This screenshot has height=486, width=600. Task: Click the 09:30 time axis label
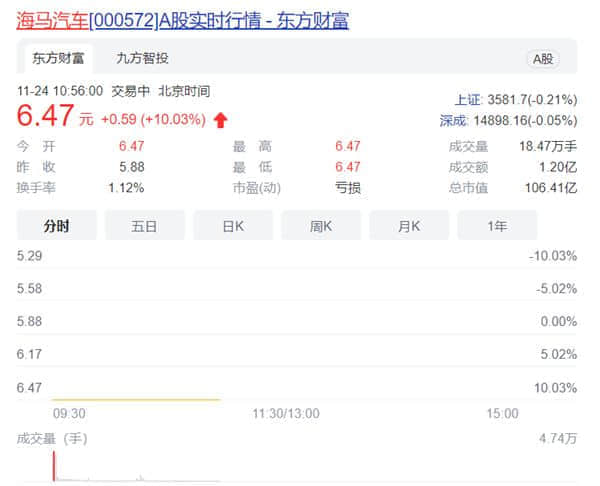point(69,413)
